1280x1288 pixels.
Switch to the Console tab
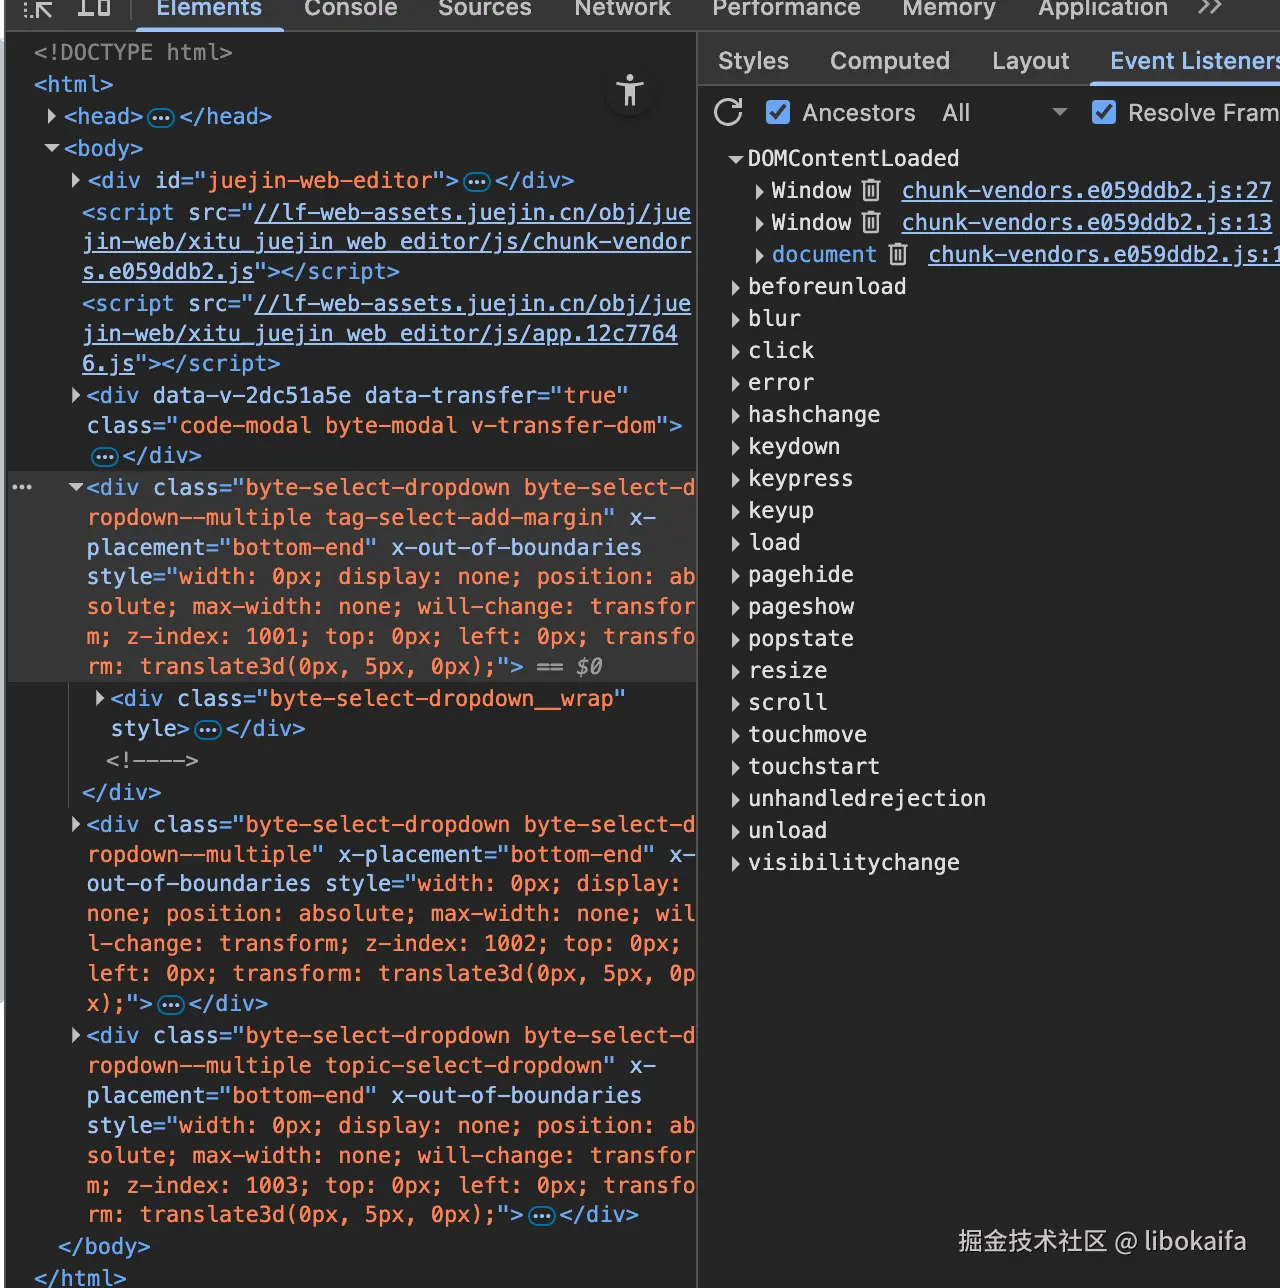click(x=351, y=9)
